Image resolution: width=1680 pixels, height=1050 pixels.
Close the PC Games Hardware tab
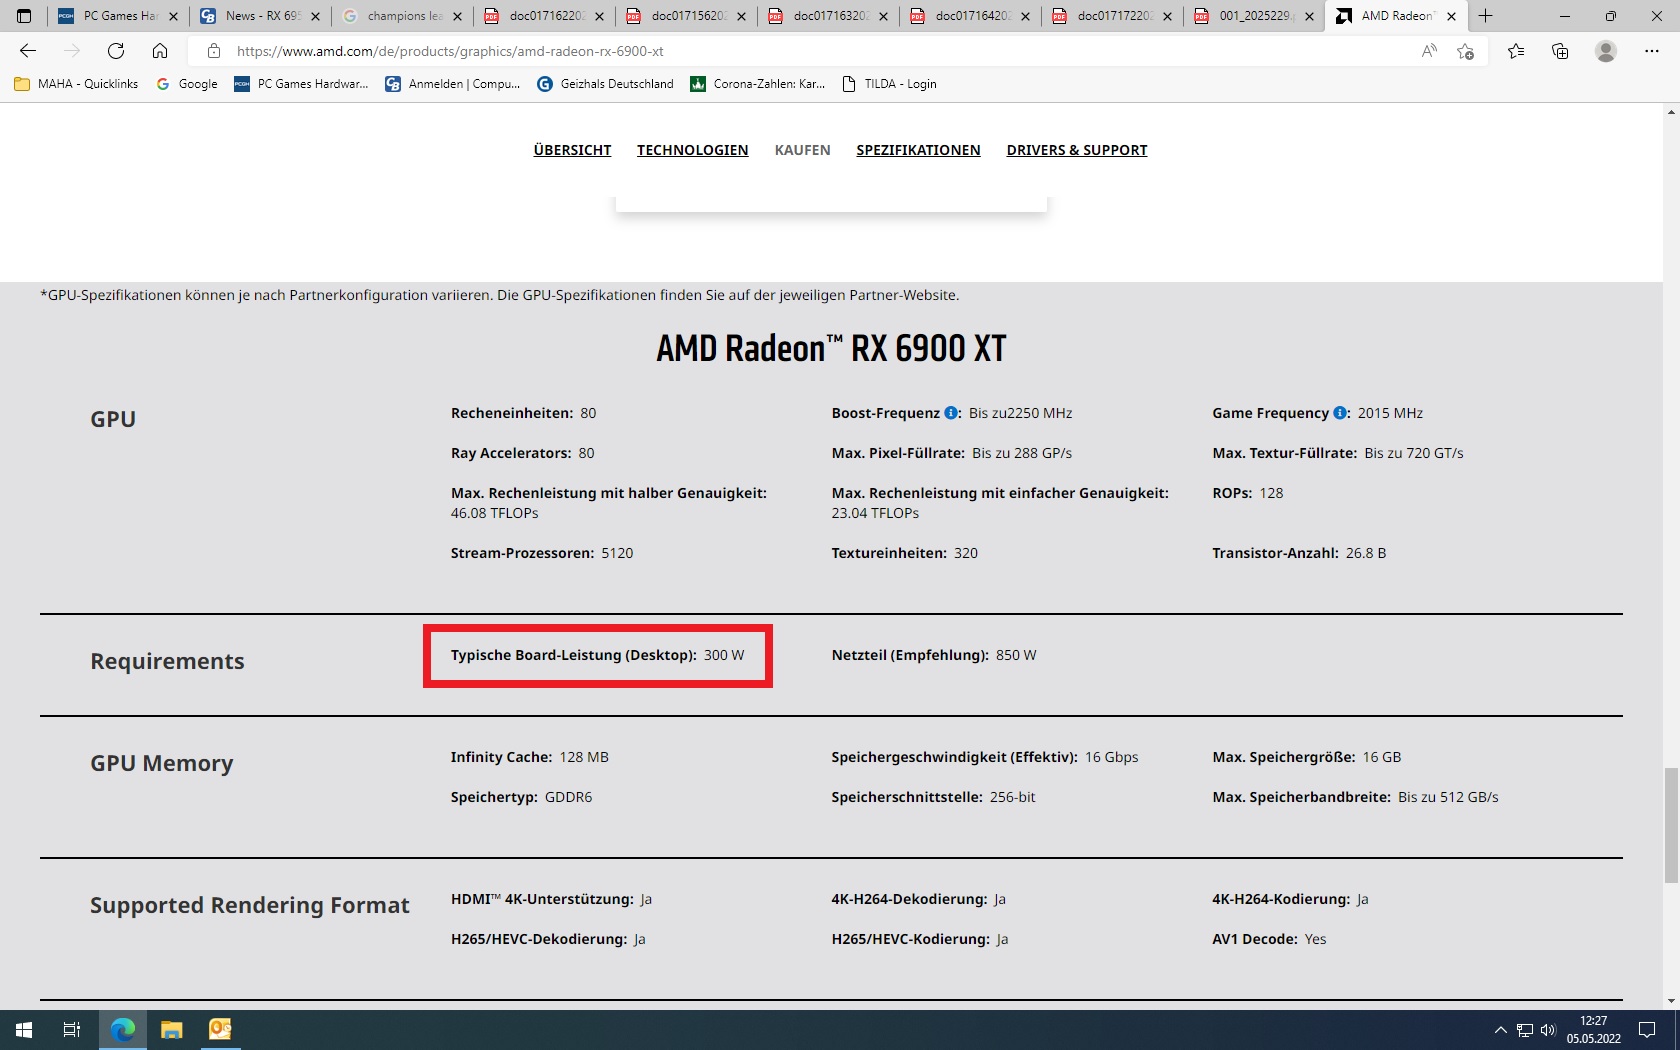(x=173, y=16)
